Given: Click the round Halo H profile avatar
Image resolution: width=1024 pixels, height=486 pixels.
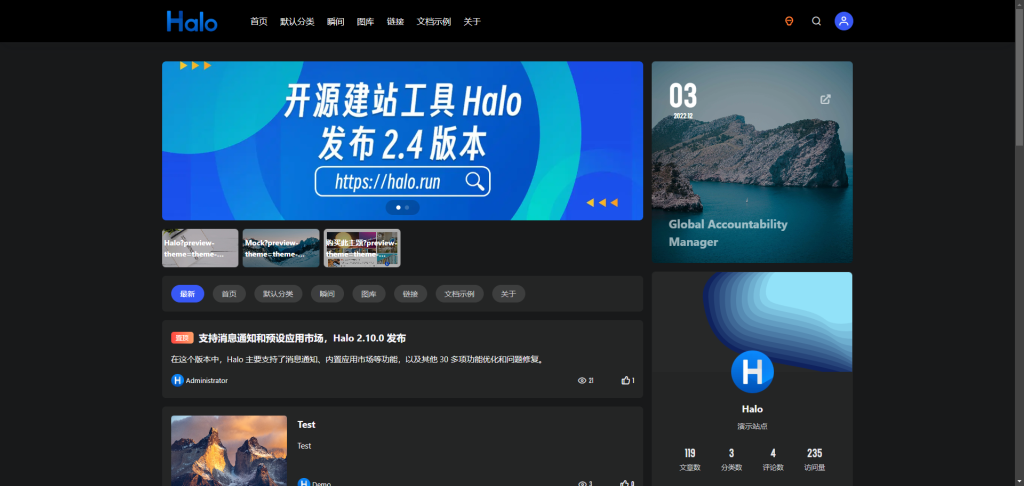Looking at the screenshot, I should 752,371.
